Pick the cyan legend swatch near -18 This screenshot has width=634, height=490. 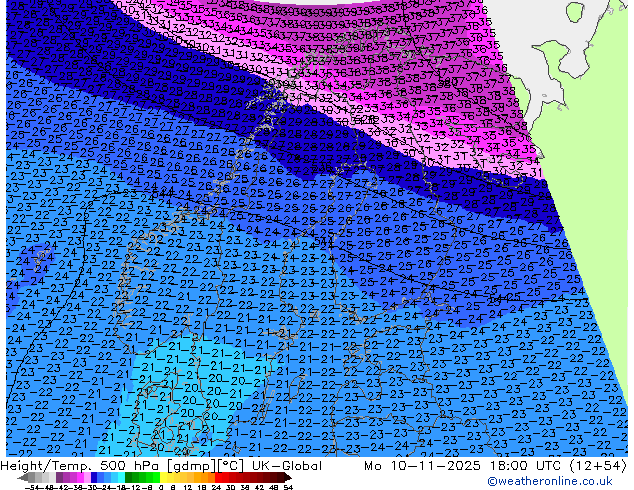(x=121, y=477)
